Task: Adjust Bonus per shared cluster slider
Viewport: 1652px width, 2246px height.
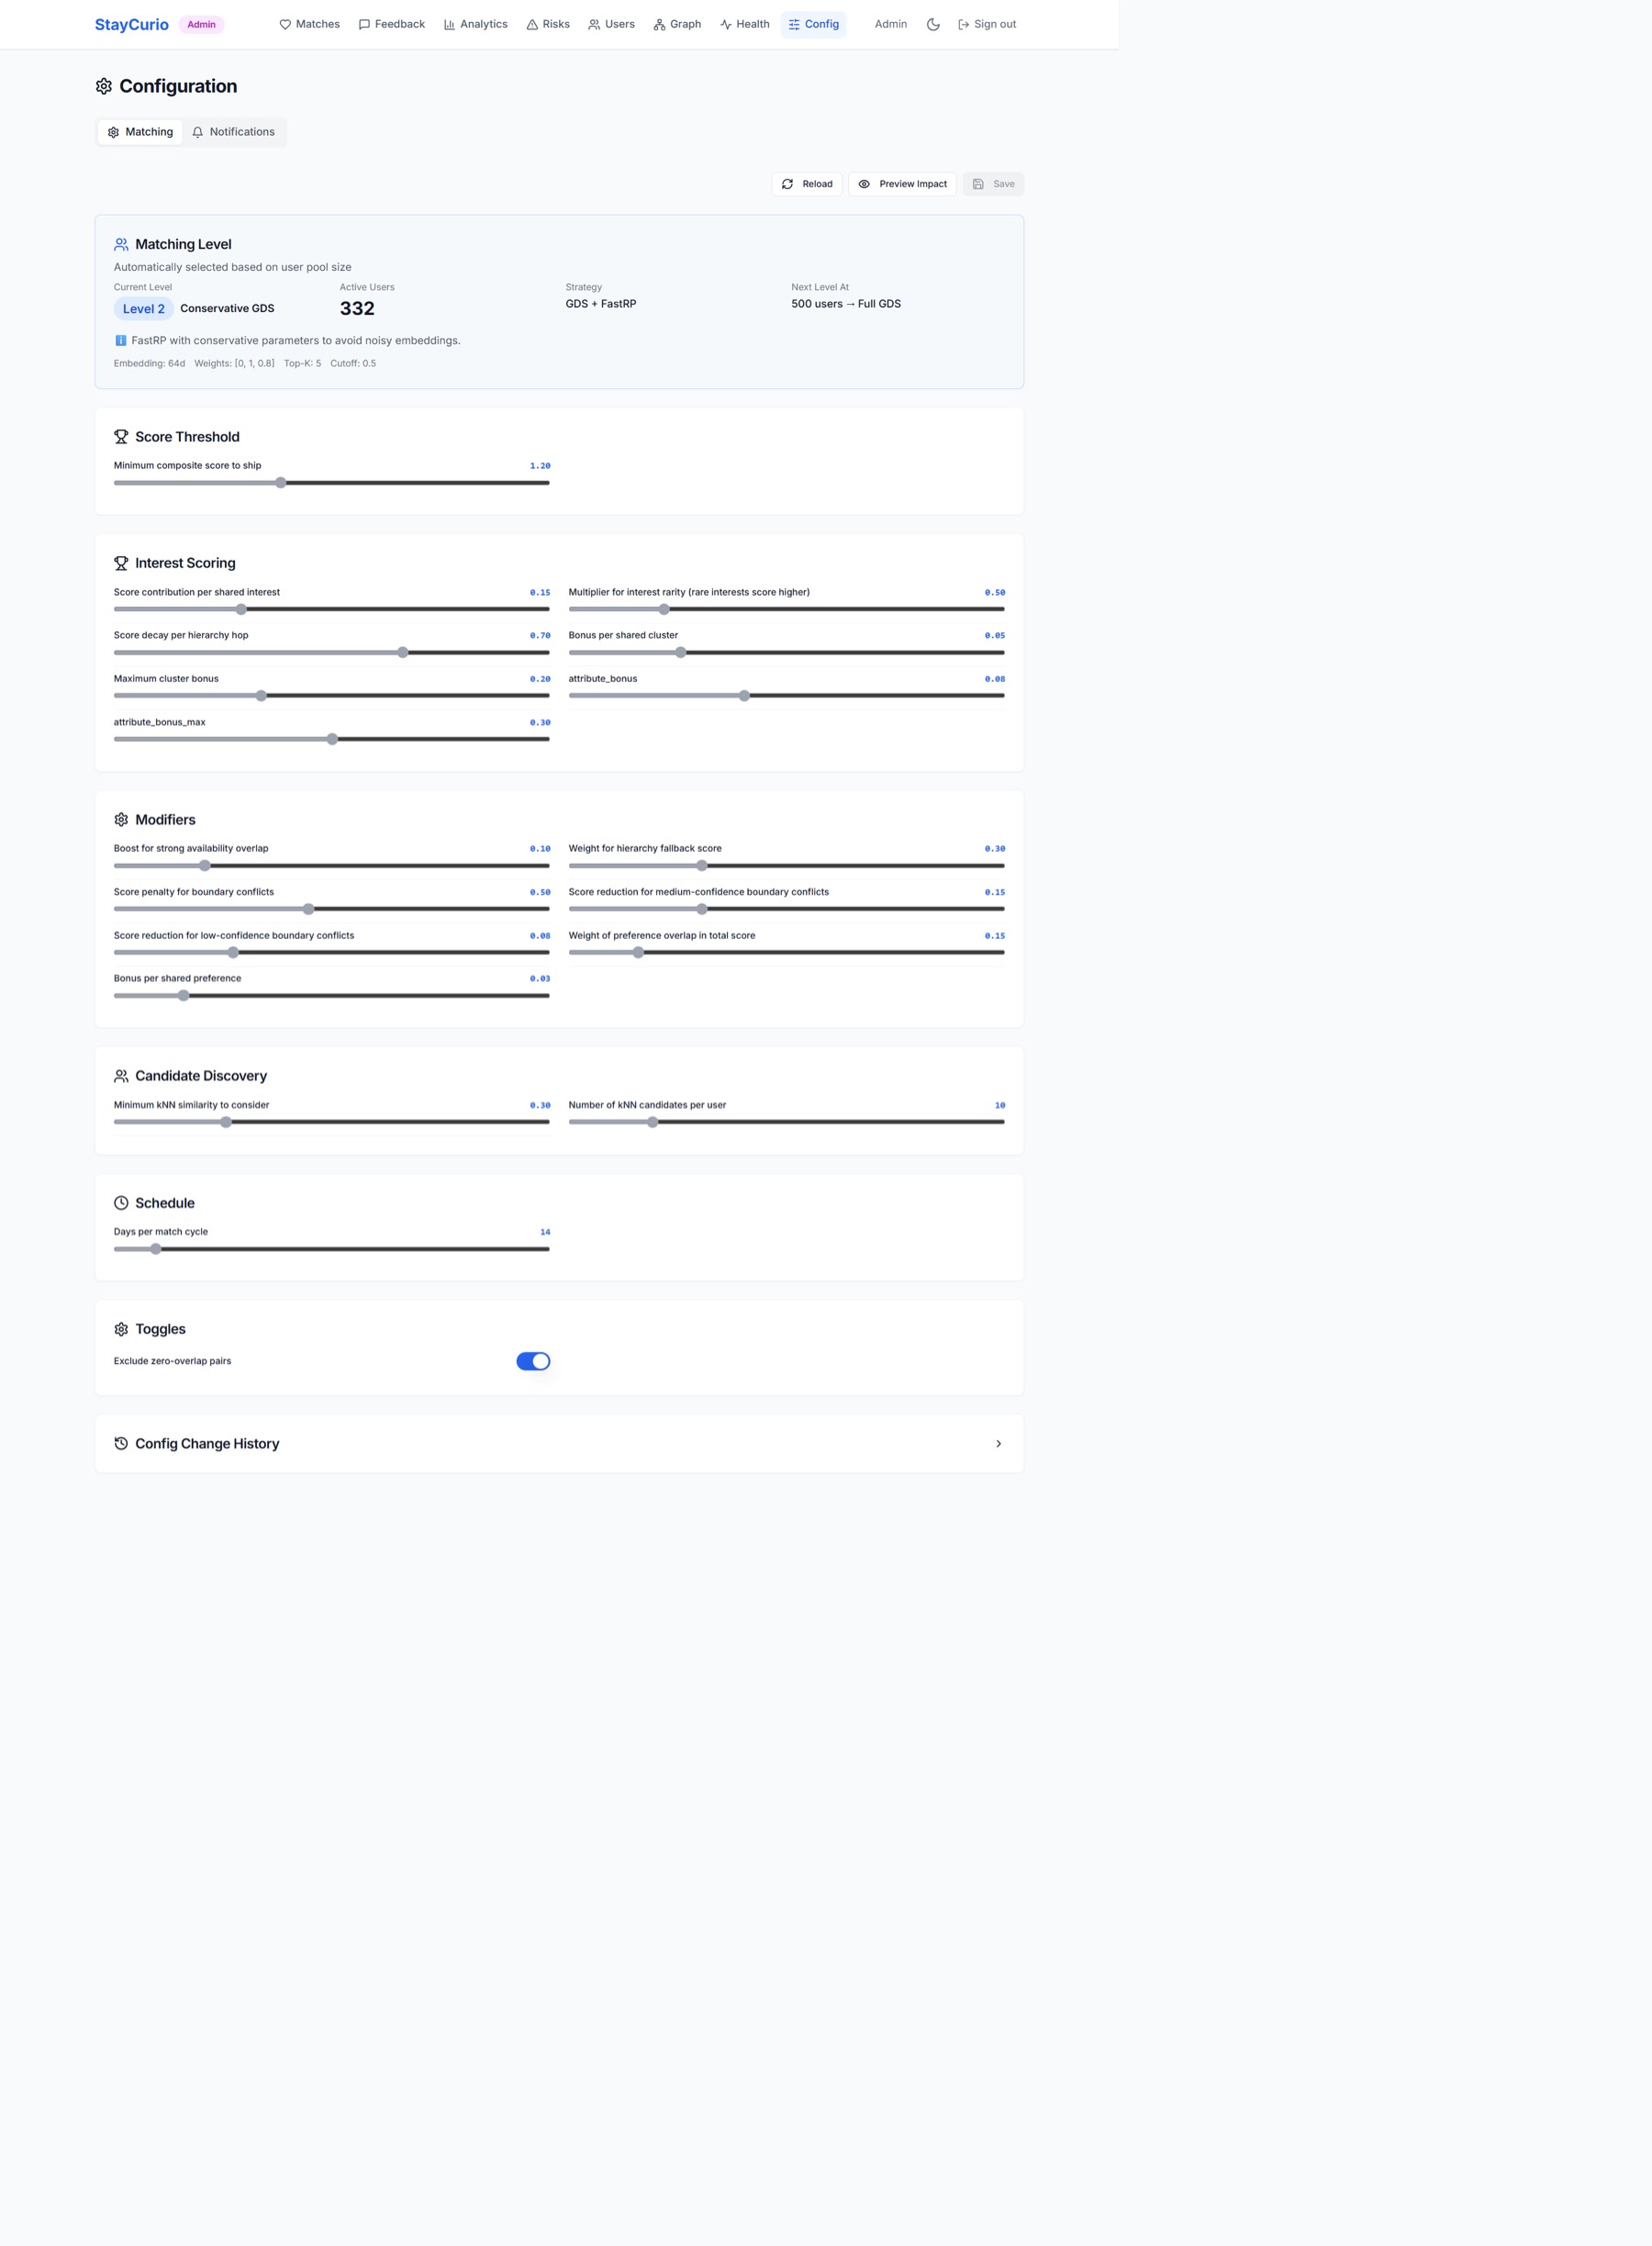Action: [x=787, y=652]
